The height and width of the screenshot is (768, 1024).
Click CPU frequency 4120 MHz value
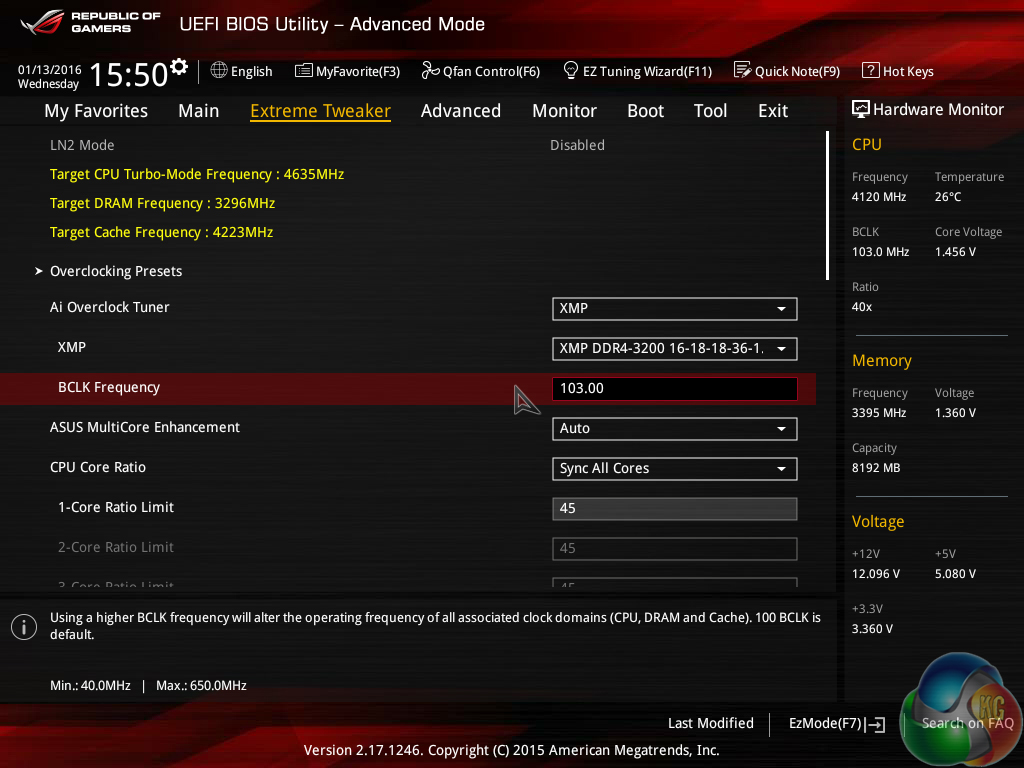tap(879, 197)
